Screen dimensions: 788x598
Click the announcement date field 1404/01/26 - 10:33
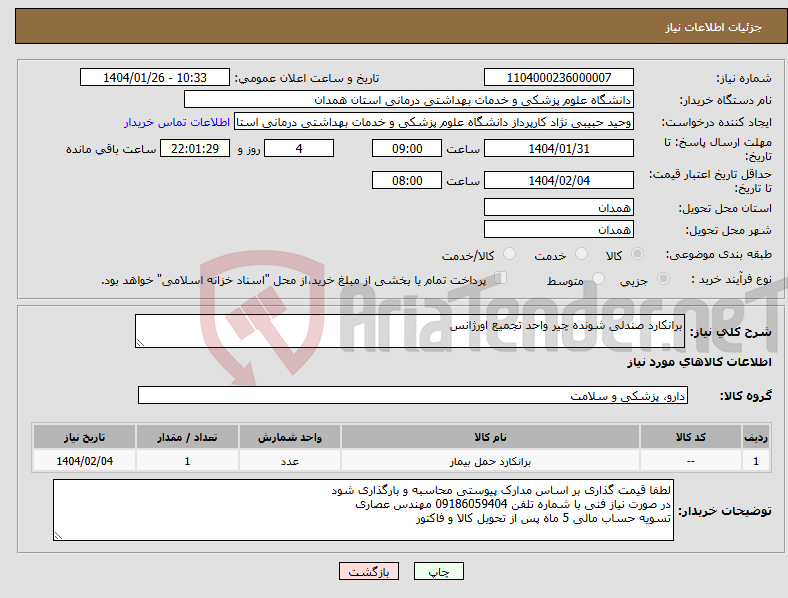tap(155, 77)
